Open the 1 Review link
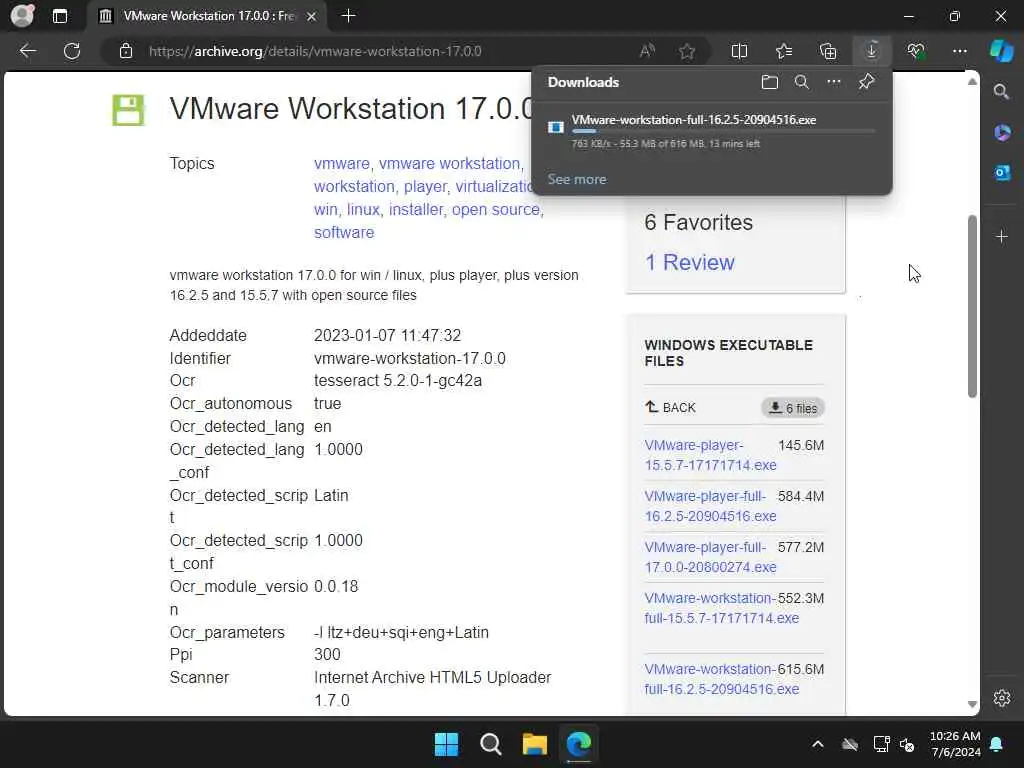The height and width of the screenshot is (768, 1024). pos(690,263)
